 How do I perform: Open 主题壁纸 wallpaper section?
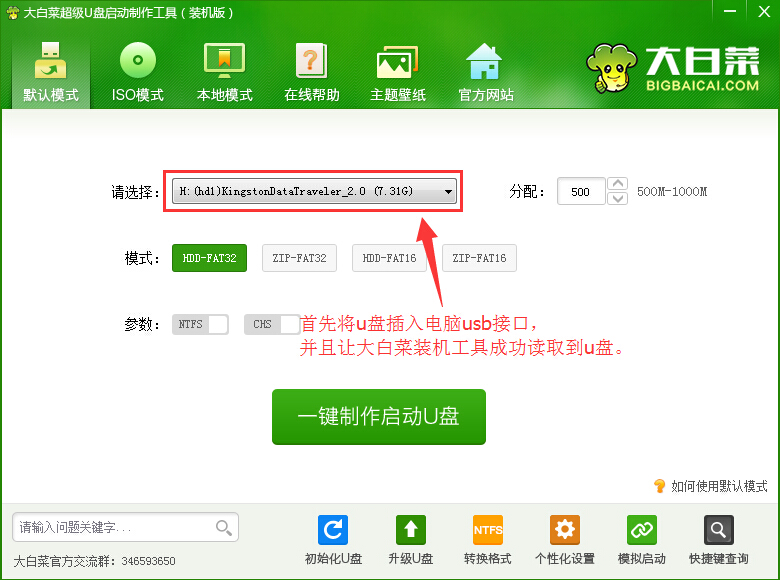[x=398, y=72]
